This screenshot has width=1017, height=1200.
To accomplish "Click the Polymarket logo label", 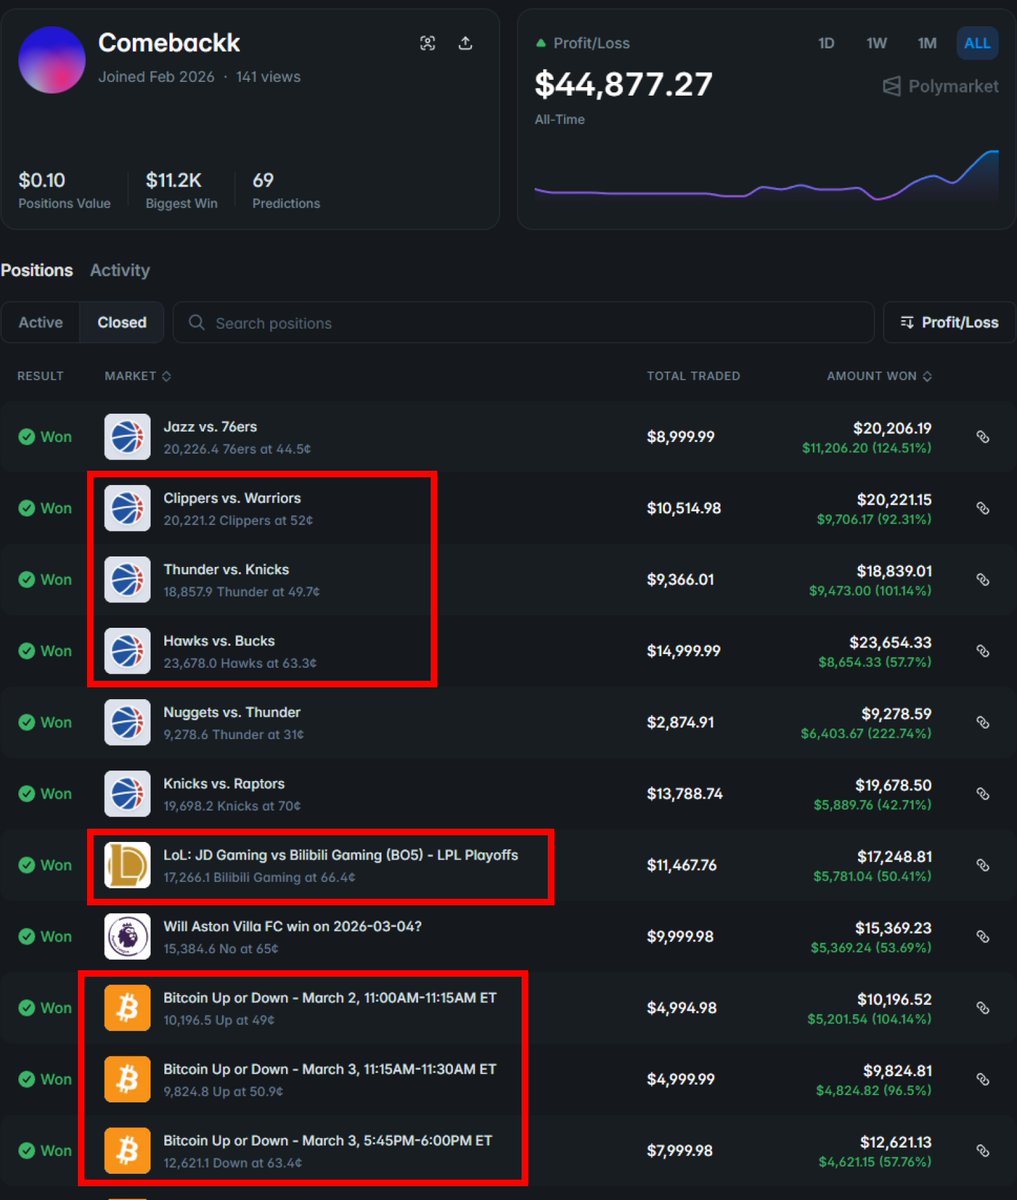I will click(940, 87).
